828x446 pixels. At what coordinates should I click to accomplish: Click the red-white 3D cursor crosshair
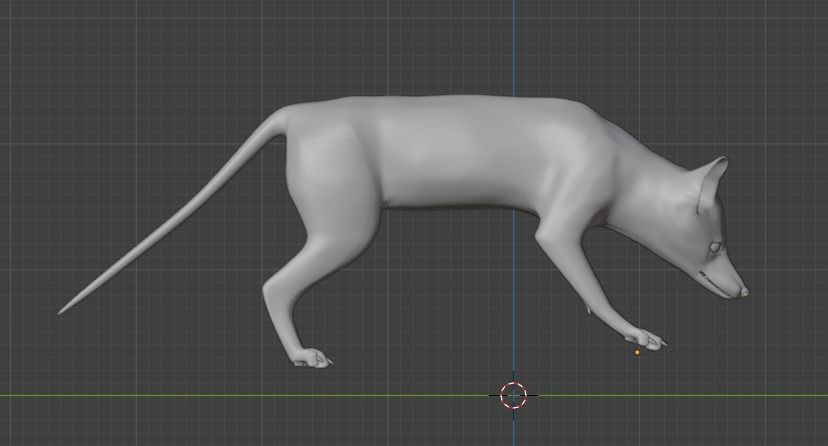513,395
